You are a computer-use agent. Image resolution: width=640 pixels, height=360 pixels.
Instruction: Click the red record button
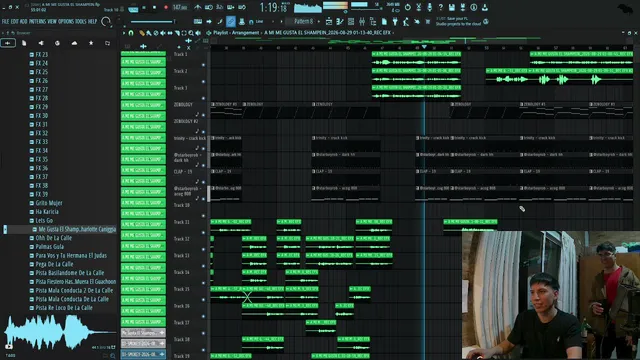click(x=166, y=8)
